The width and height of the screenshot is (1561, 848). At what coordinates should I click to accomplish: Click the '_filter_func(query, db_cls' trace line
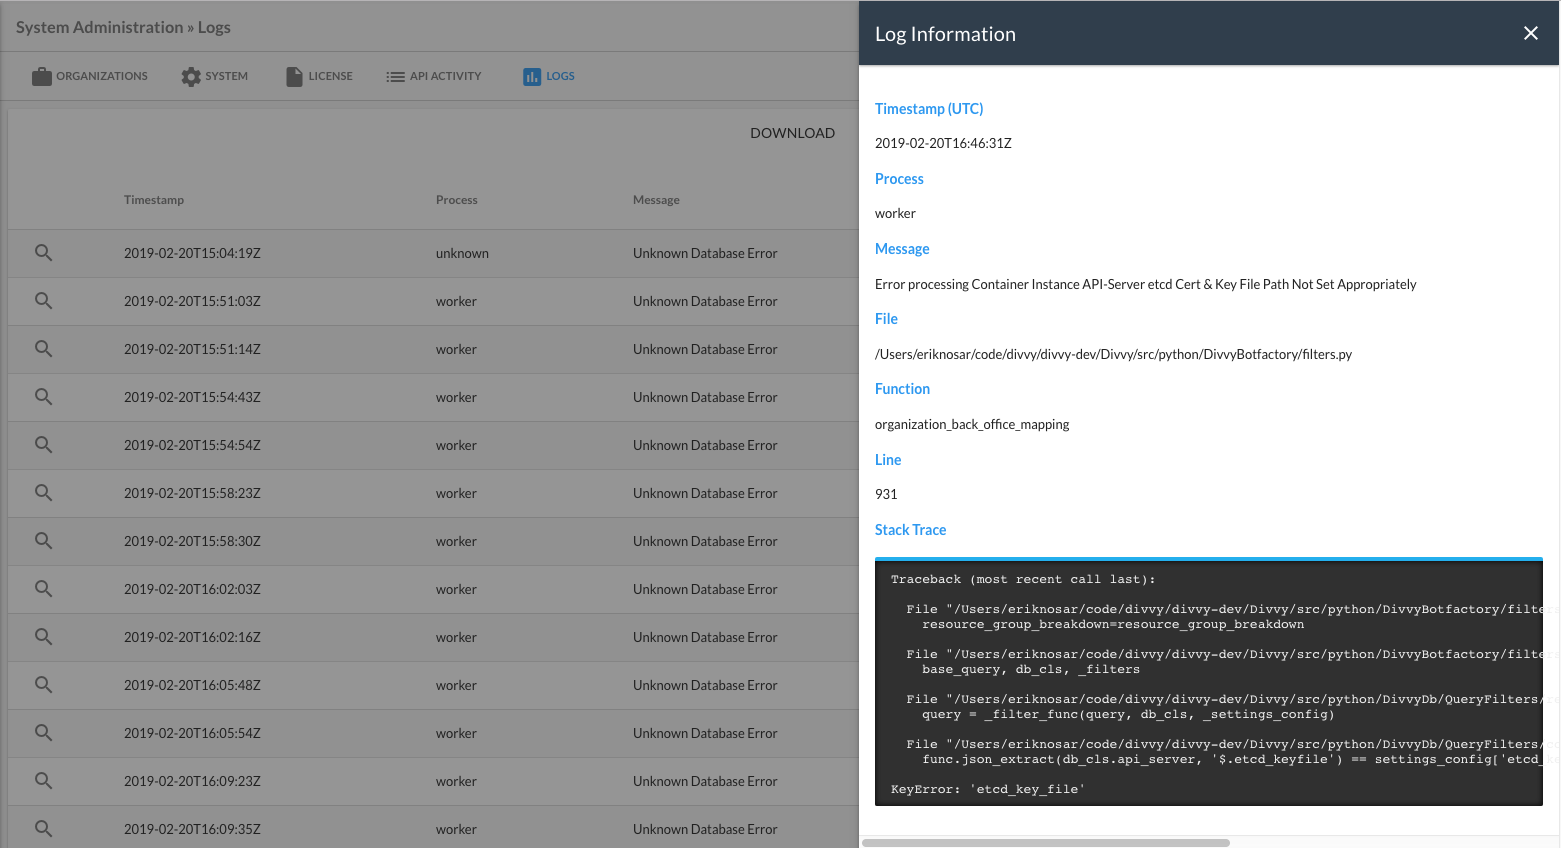coord(1128,714)
